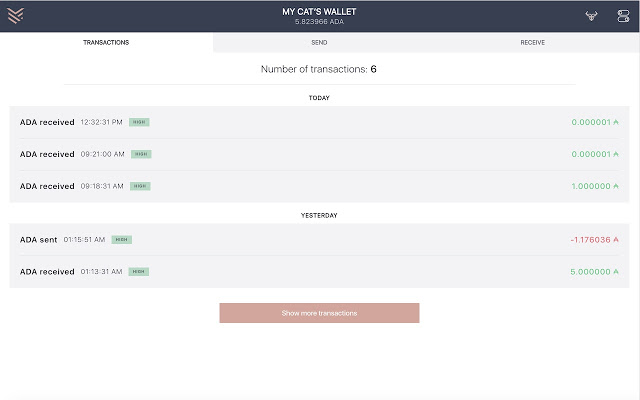Image resolution: width=640 pixels, height=400 pixels.
Task: Expand the -1.176036 sent transaction arrow
Action: (x=616, y=240)
